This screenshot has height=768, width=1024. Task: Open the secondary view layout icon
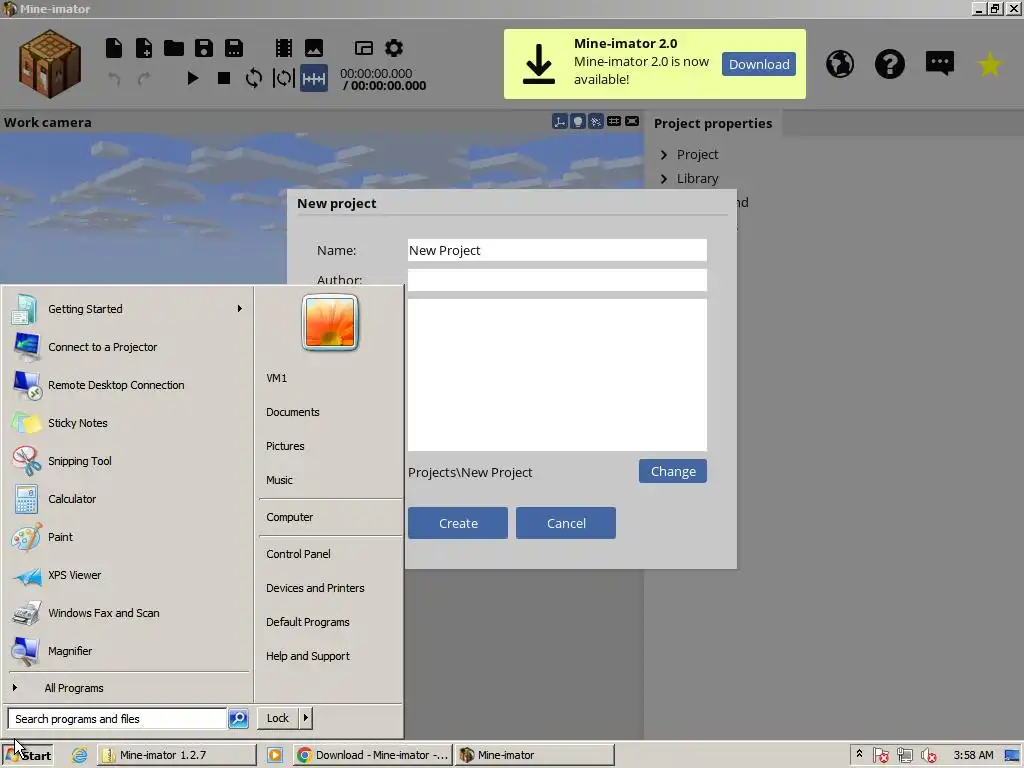pos(364,48)
